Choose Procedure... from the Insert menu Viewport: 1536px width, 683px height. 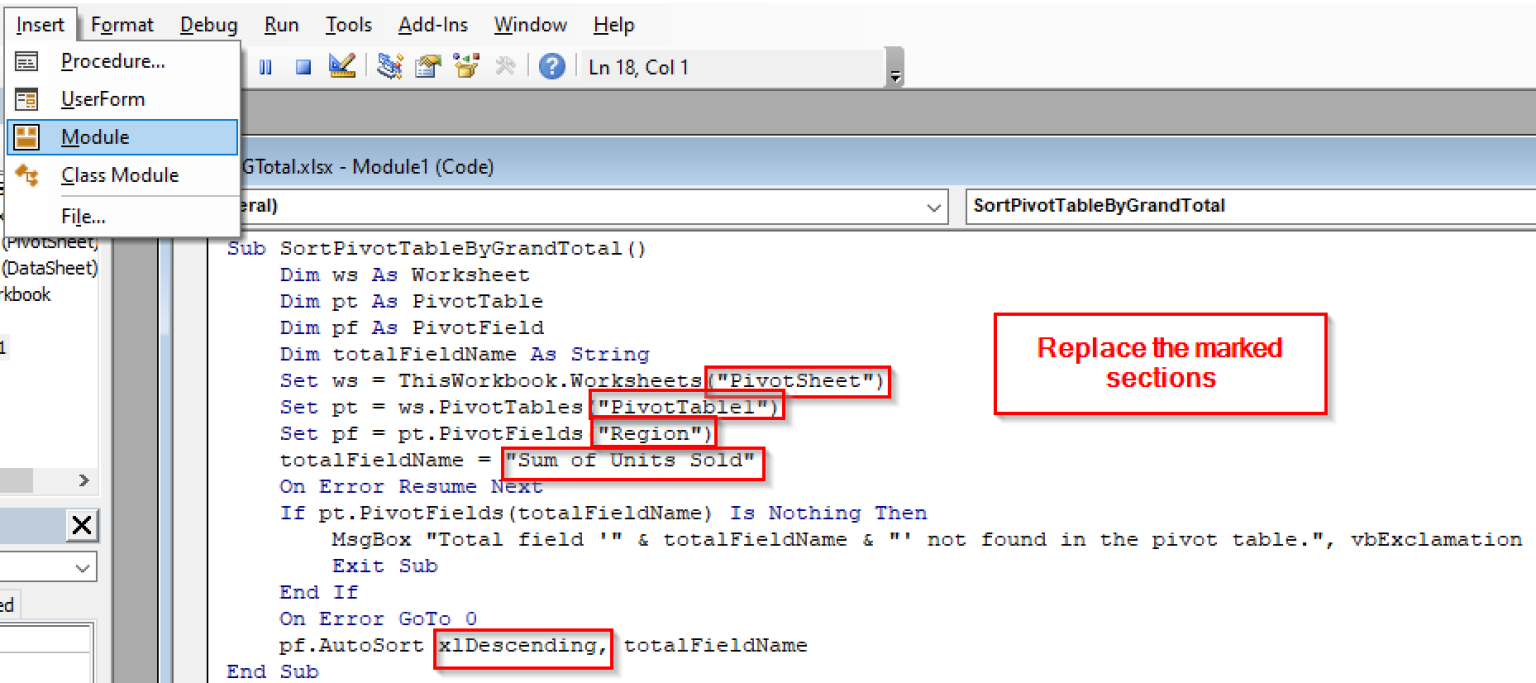point(113,61)
